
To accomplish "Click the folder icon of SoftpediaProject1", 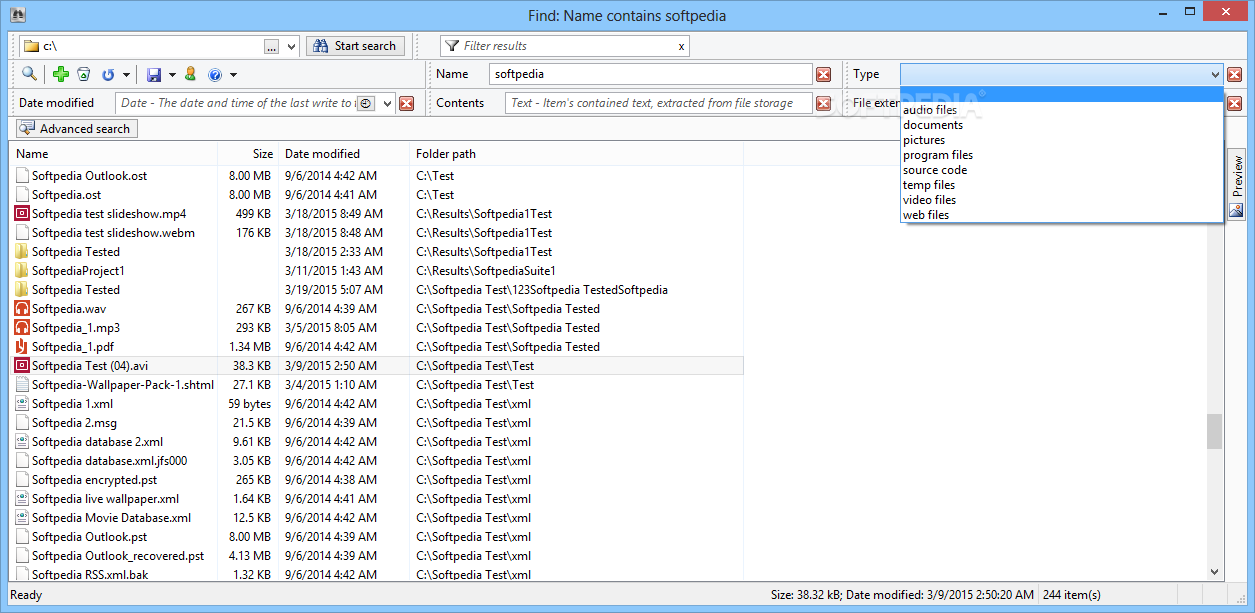I will 22,270.
